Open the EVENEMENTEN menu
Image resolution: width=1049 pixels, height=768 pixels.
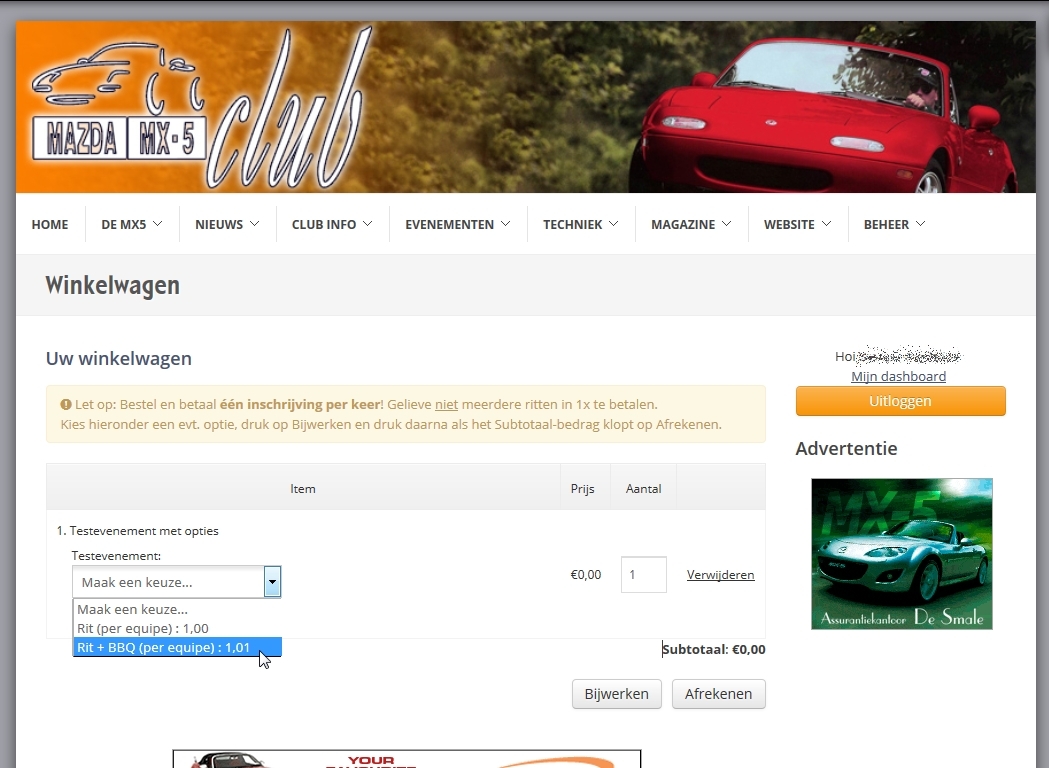[x=458, y=224]
